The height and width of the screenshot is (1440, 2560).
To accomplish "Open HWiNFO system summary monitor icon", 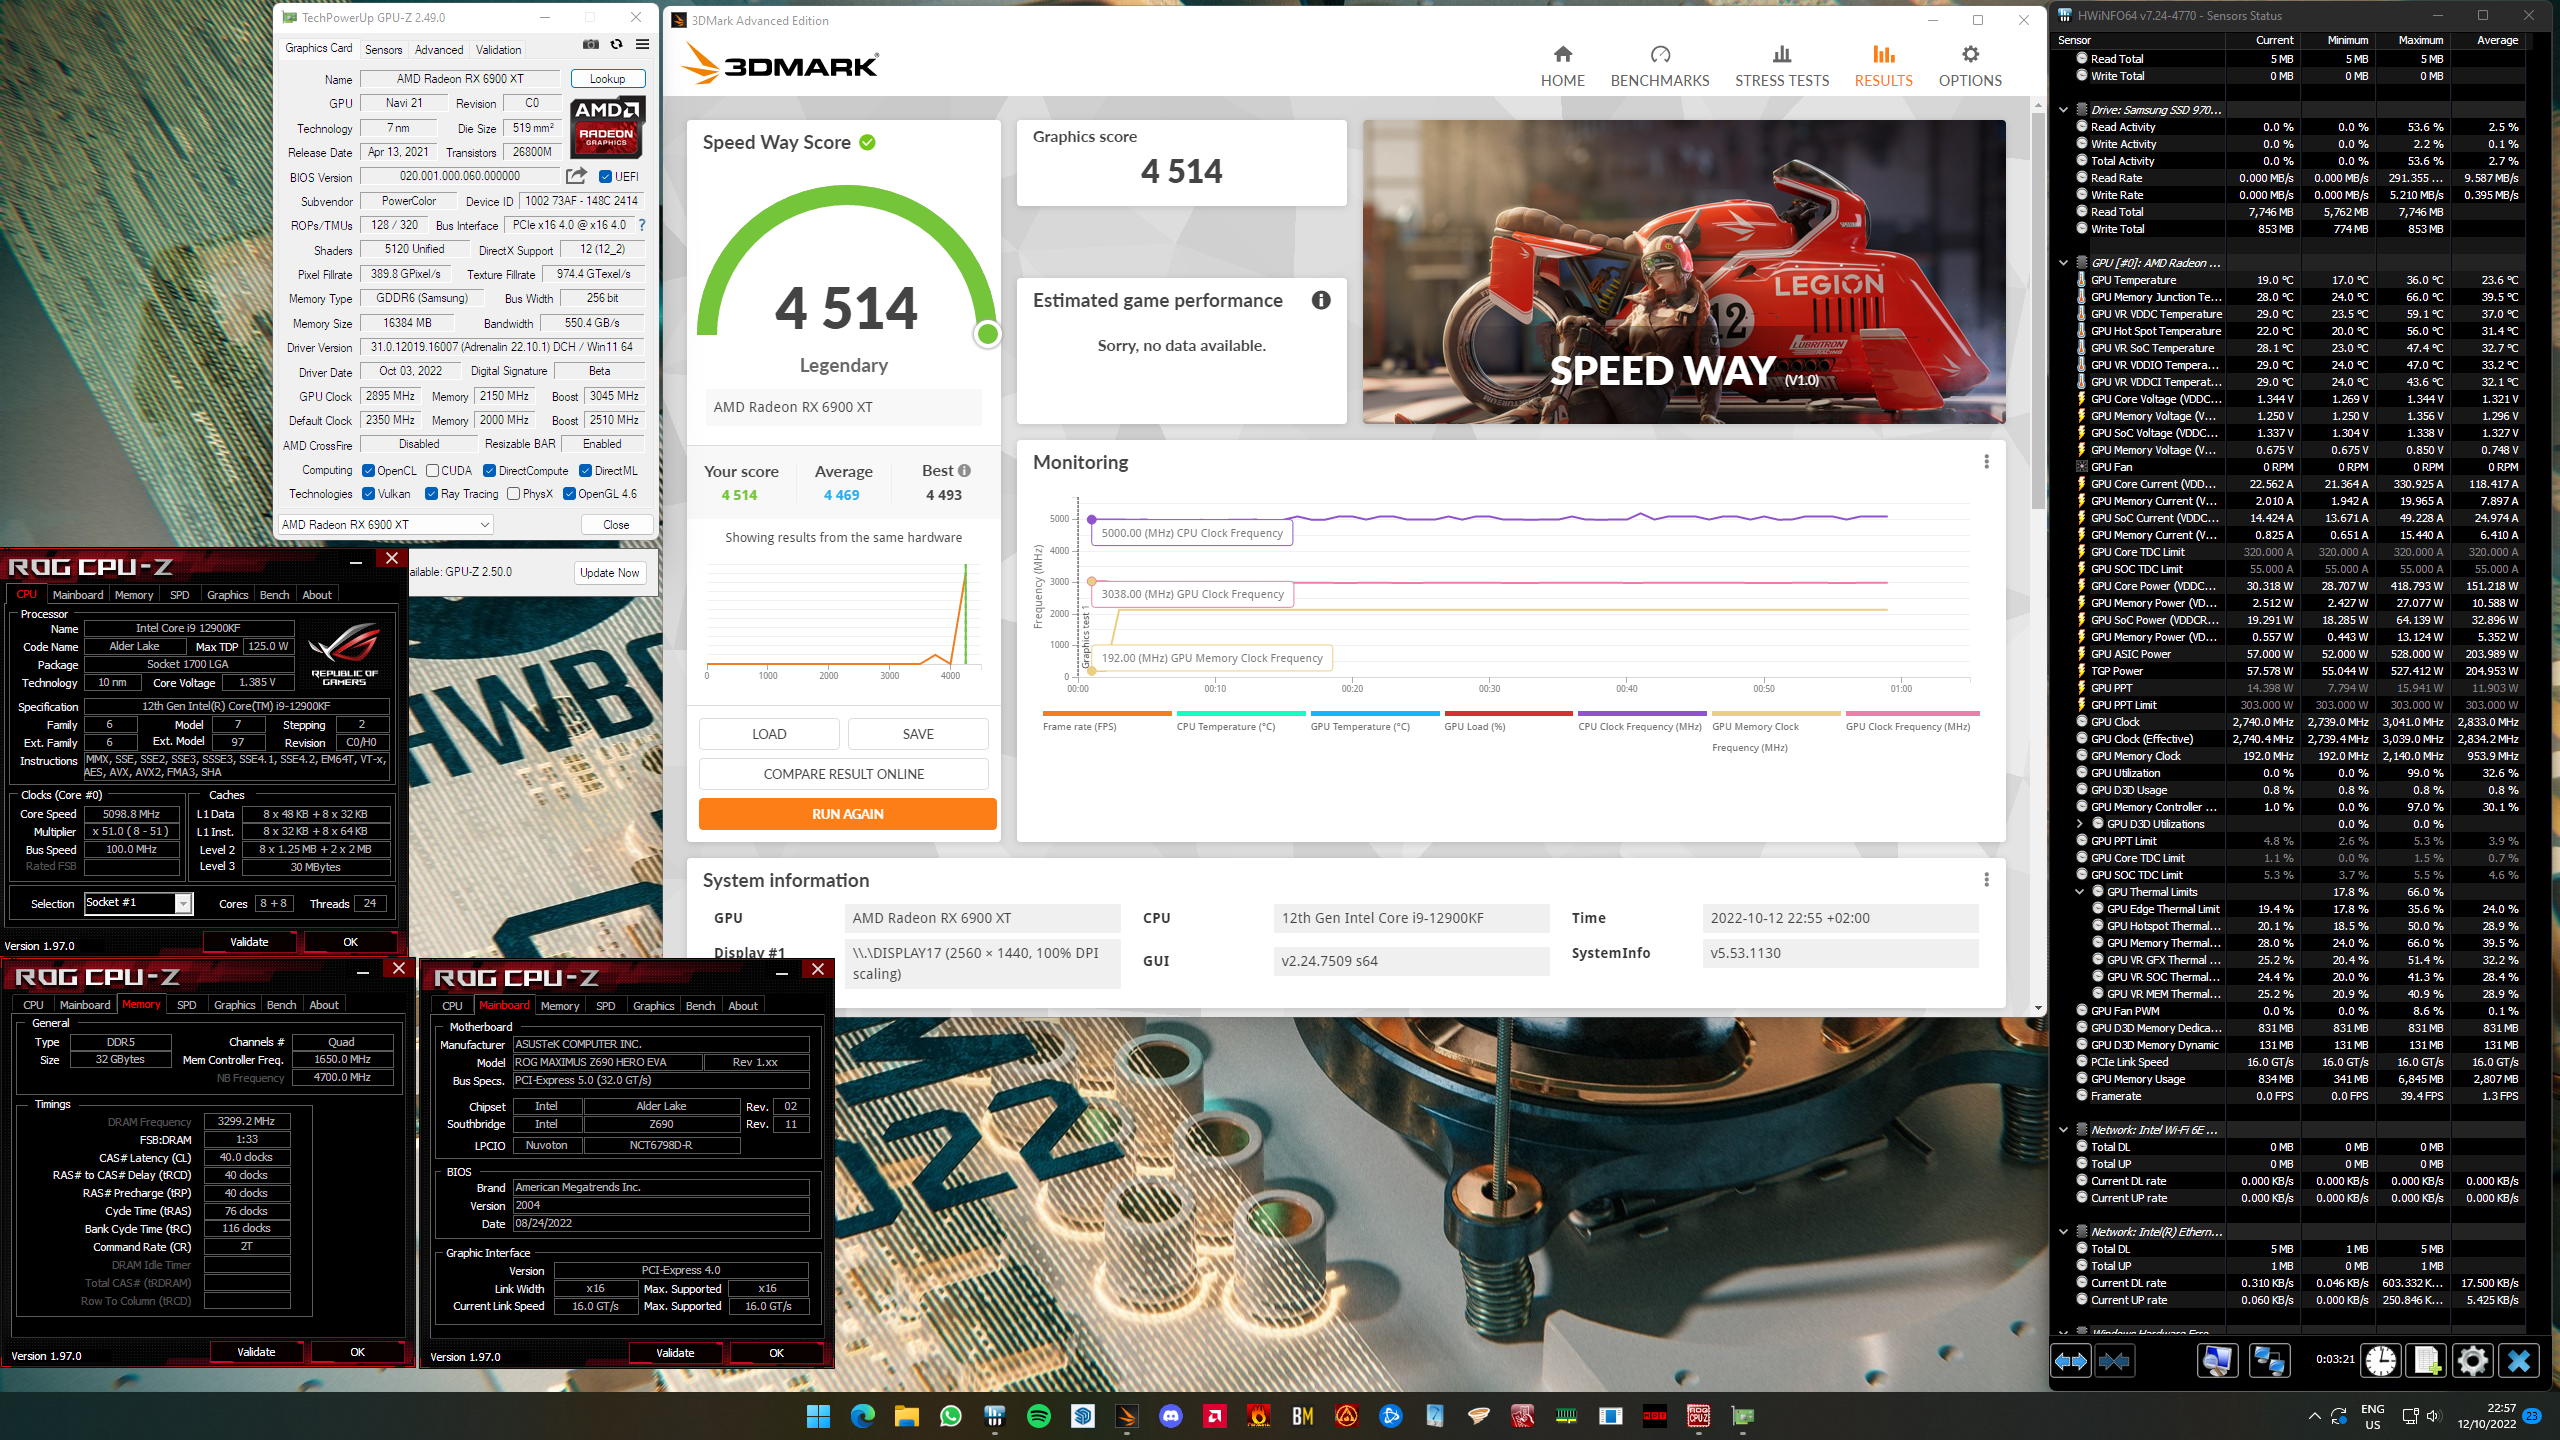I will [x=2217, y=1361].
